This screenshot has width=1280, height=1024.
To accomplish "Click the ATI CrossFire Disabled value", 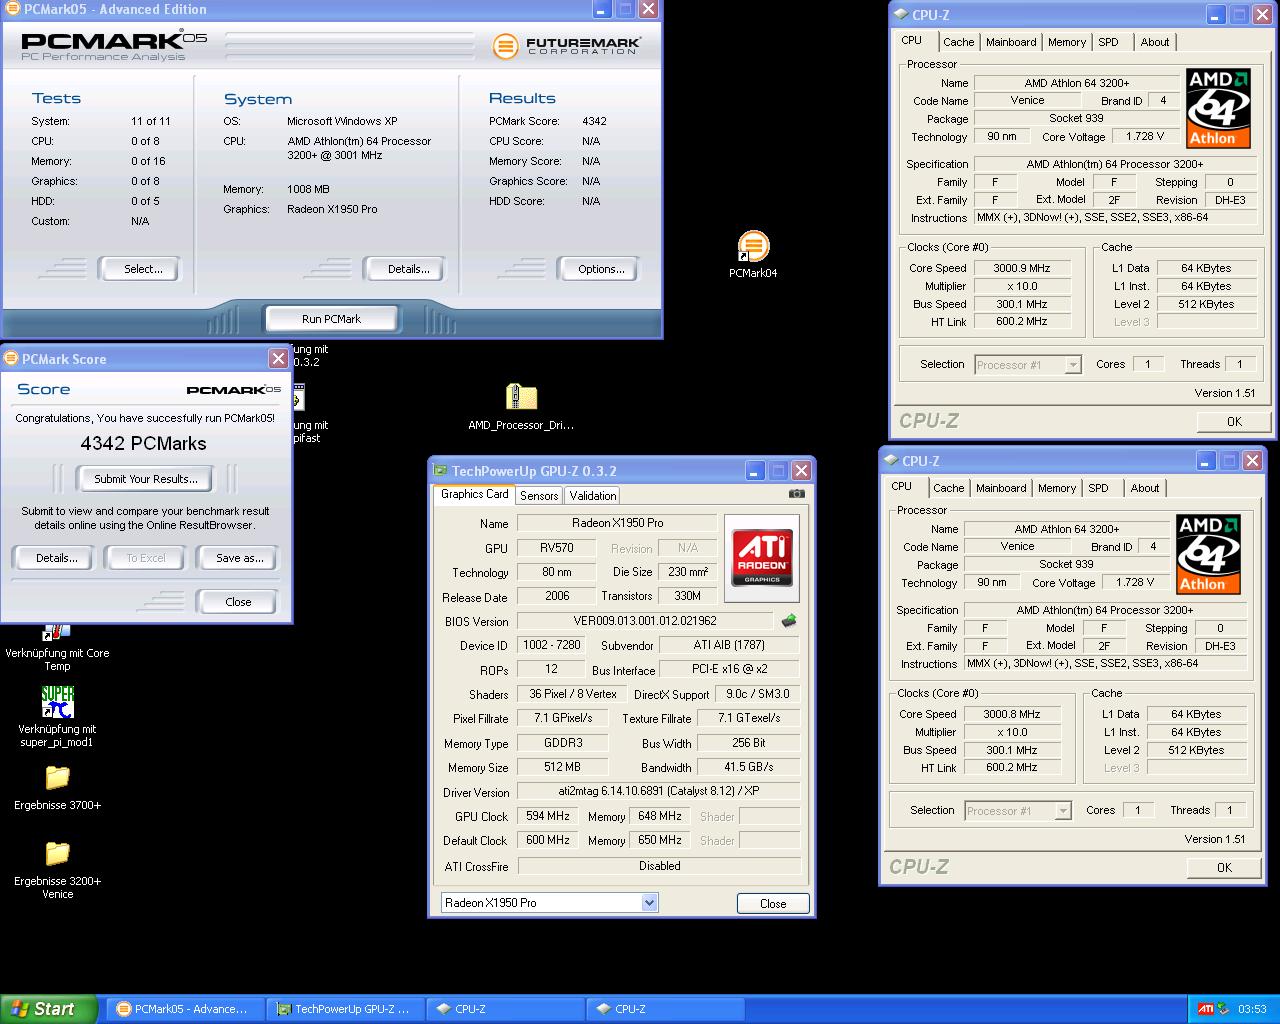I will [659, 866].
